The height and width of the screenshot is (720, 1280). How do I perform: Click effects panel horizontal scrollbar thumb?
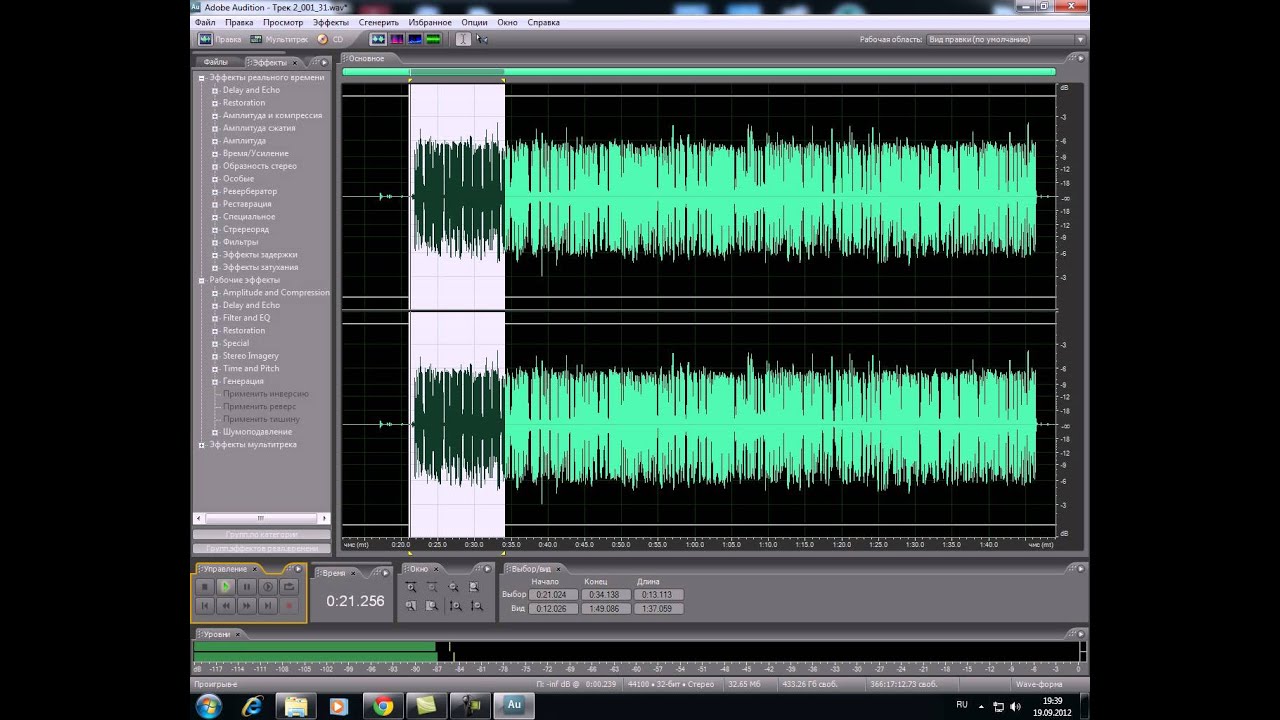(x=261, y=518)
